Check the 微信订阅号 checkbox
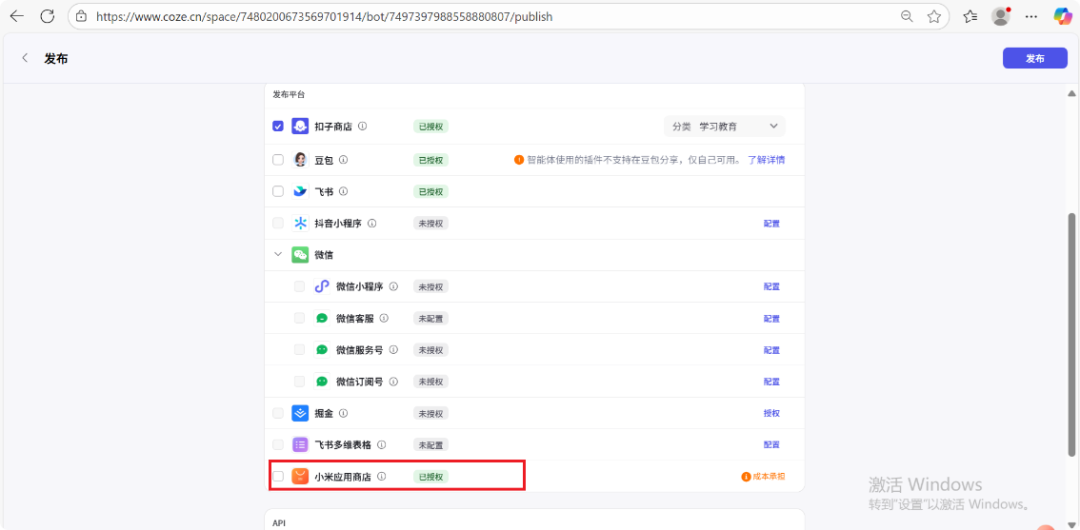 300,382
